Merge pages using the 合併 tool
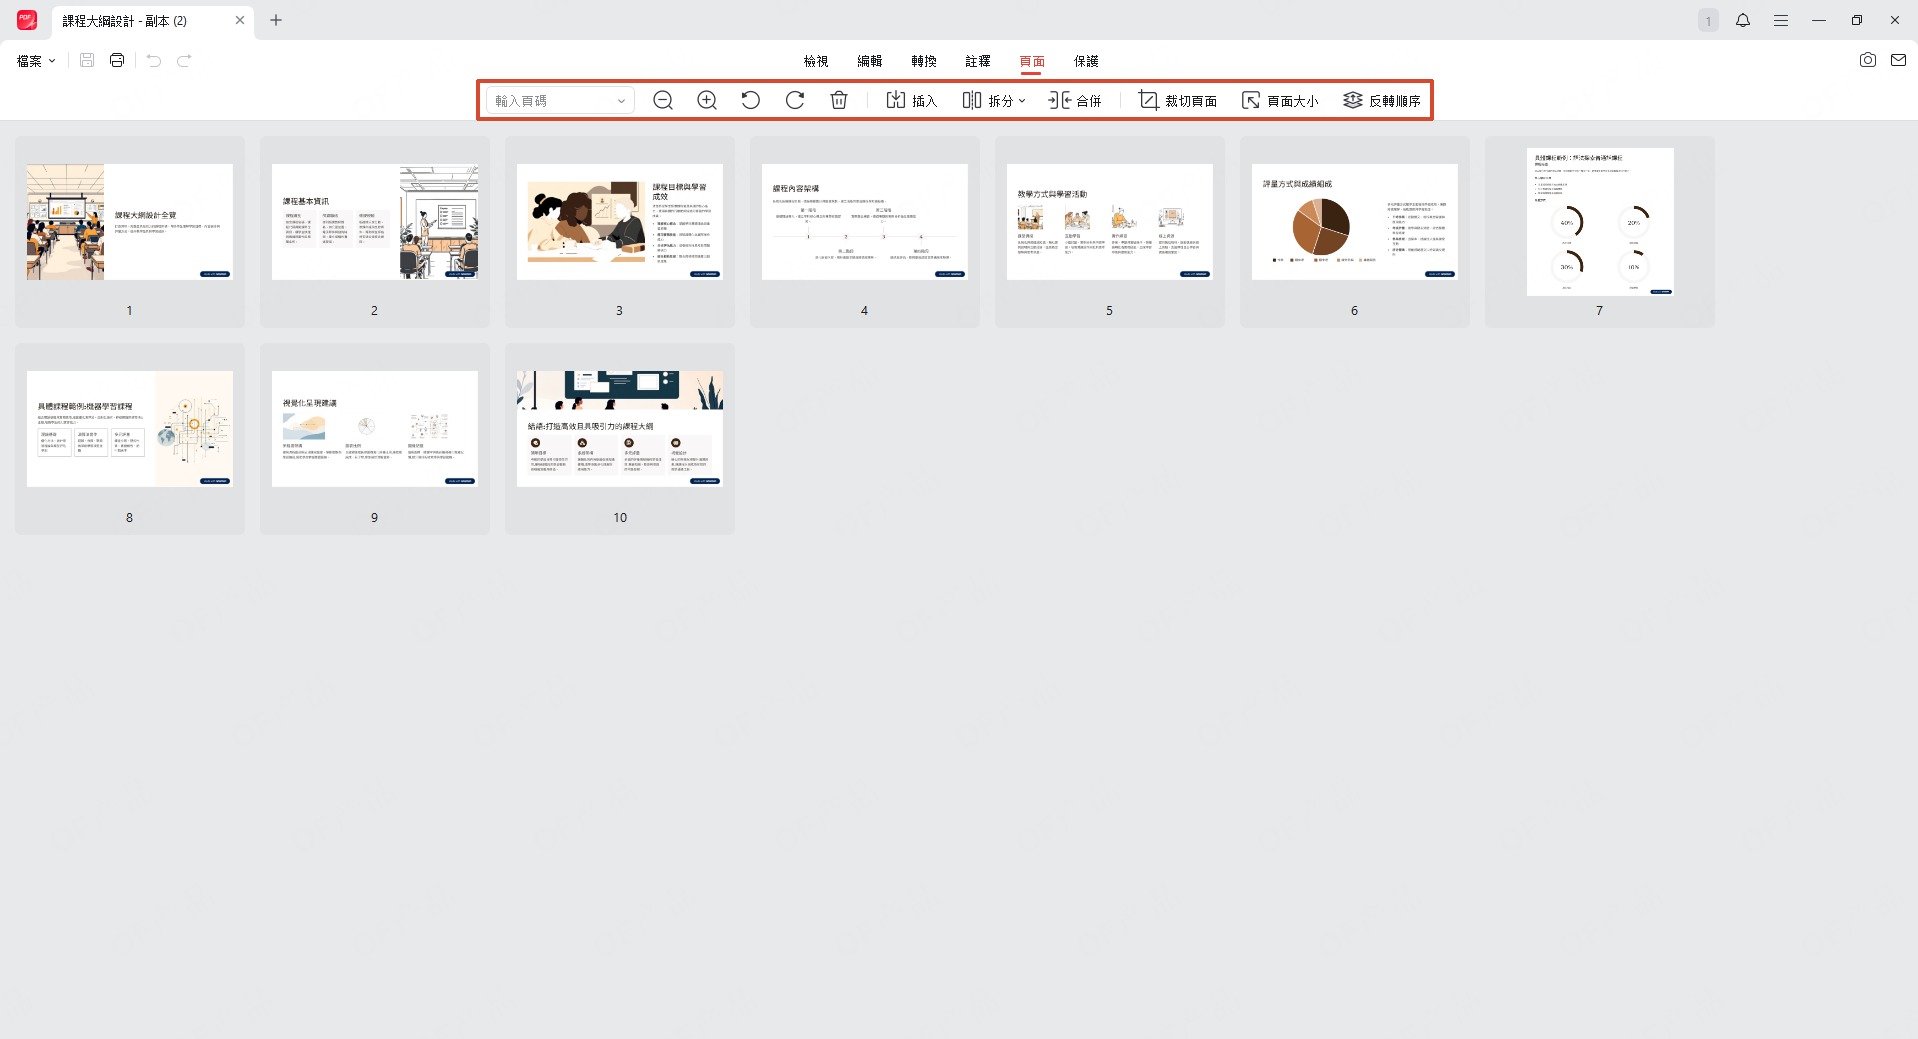The image size is (1918, 1039). coord(1075,100)
